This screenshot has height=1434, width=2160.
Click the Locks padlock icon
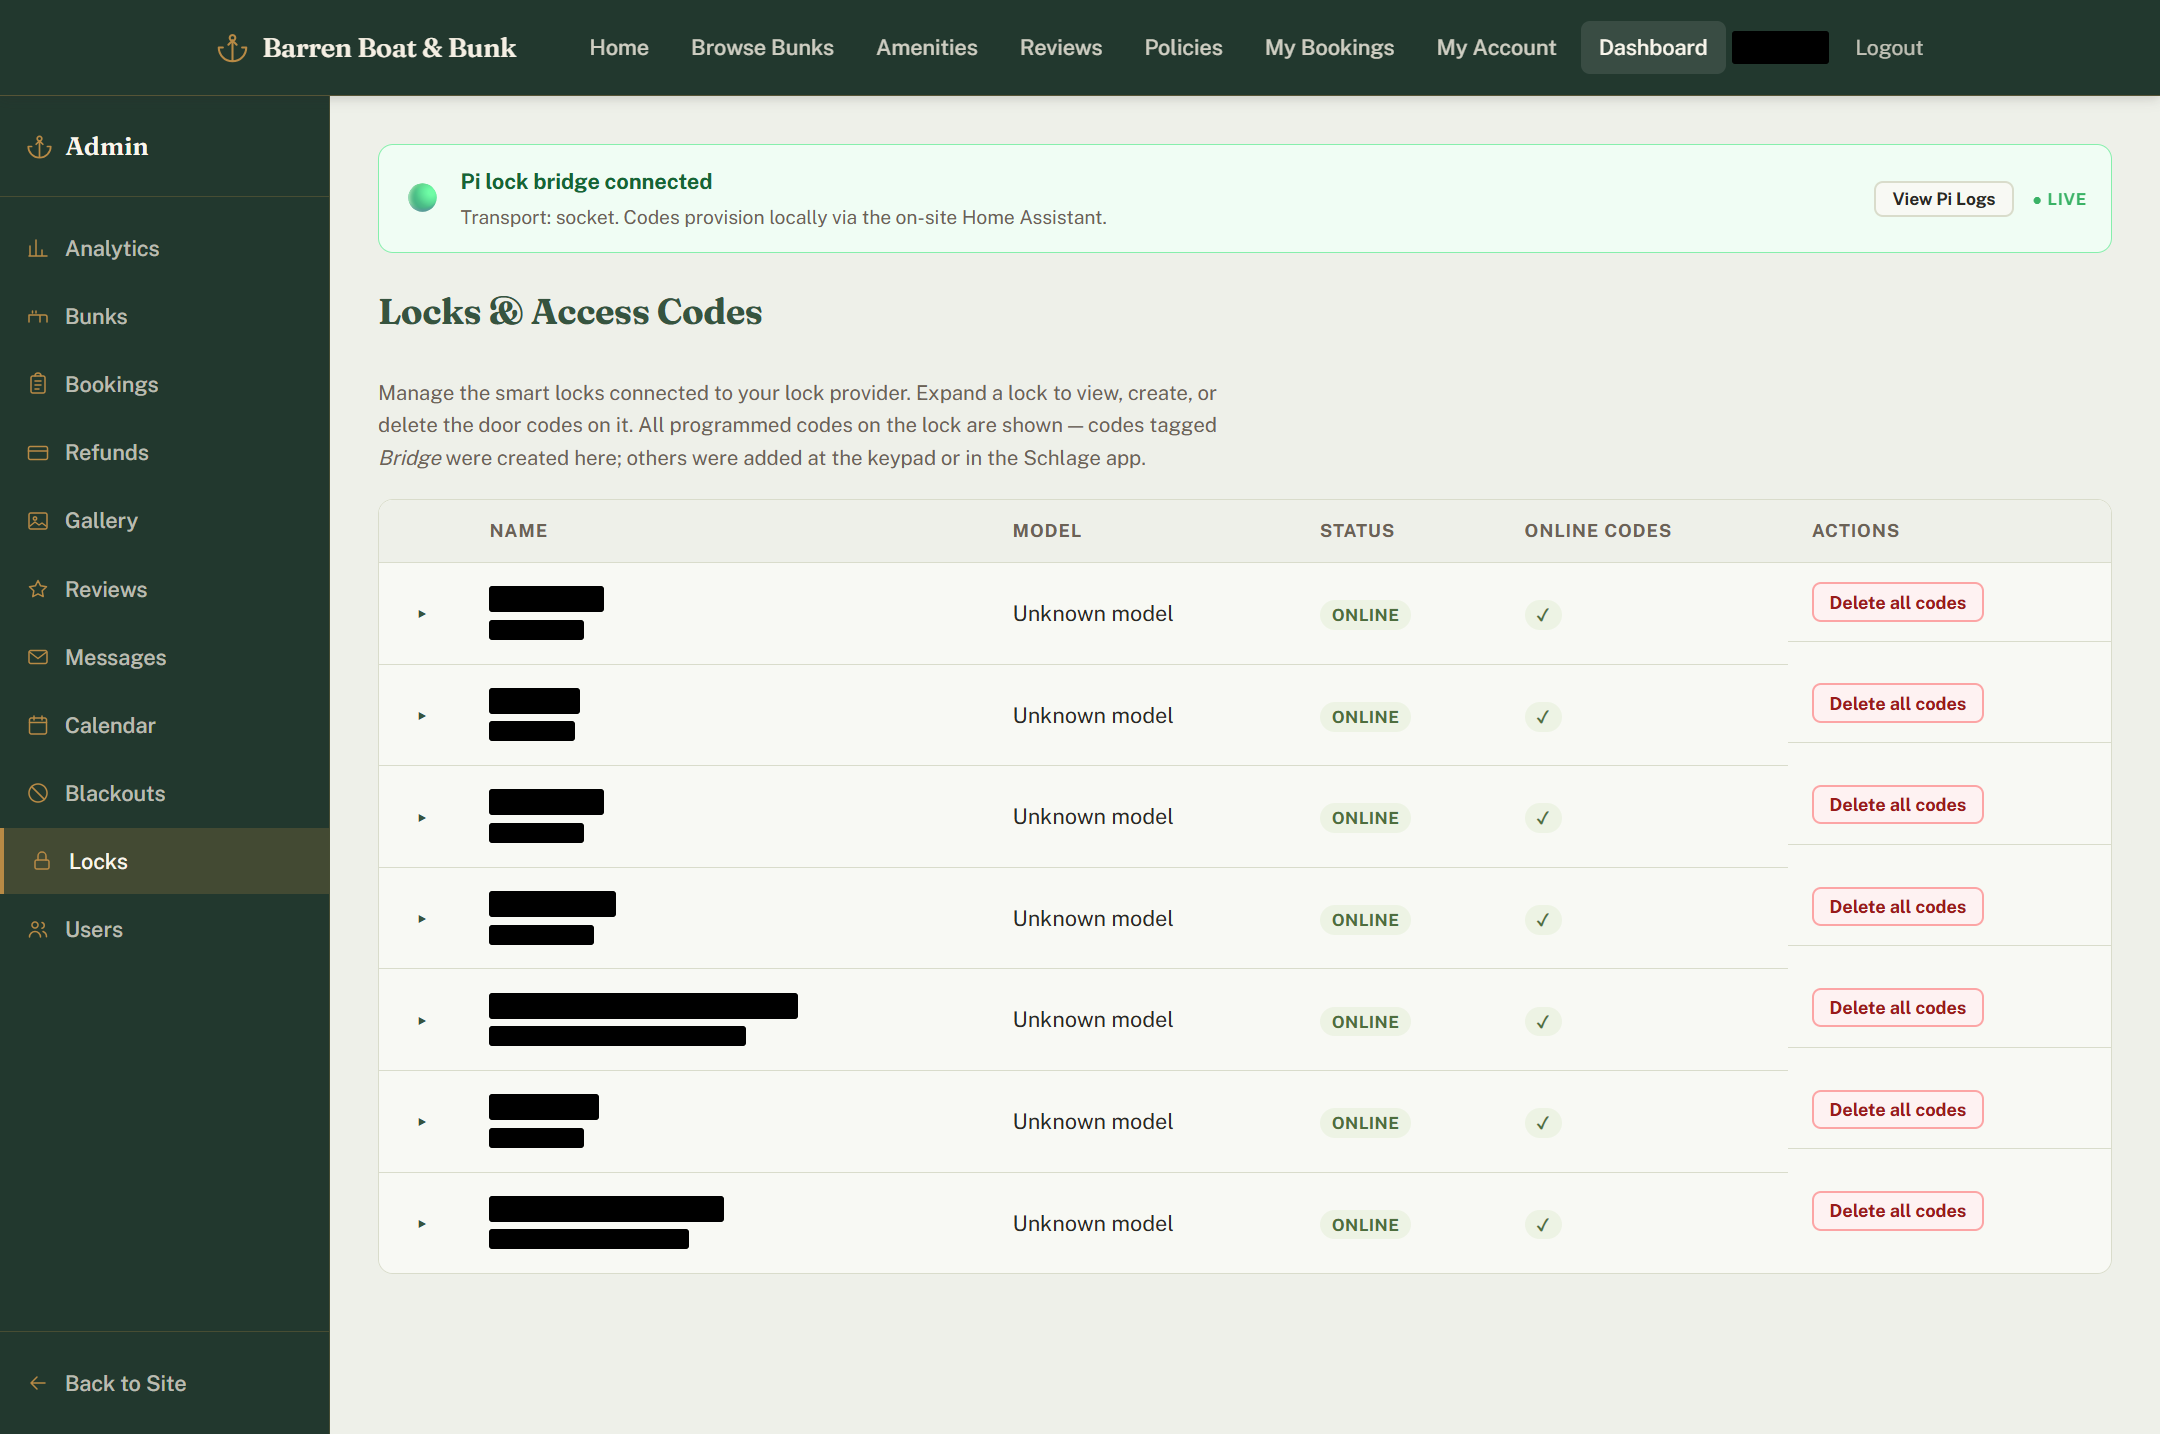(42, 861)
